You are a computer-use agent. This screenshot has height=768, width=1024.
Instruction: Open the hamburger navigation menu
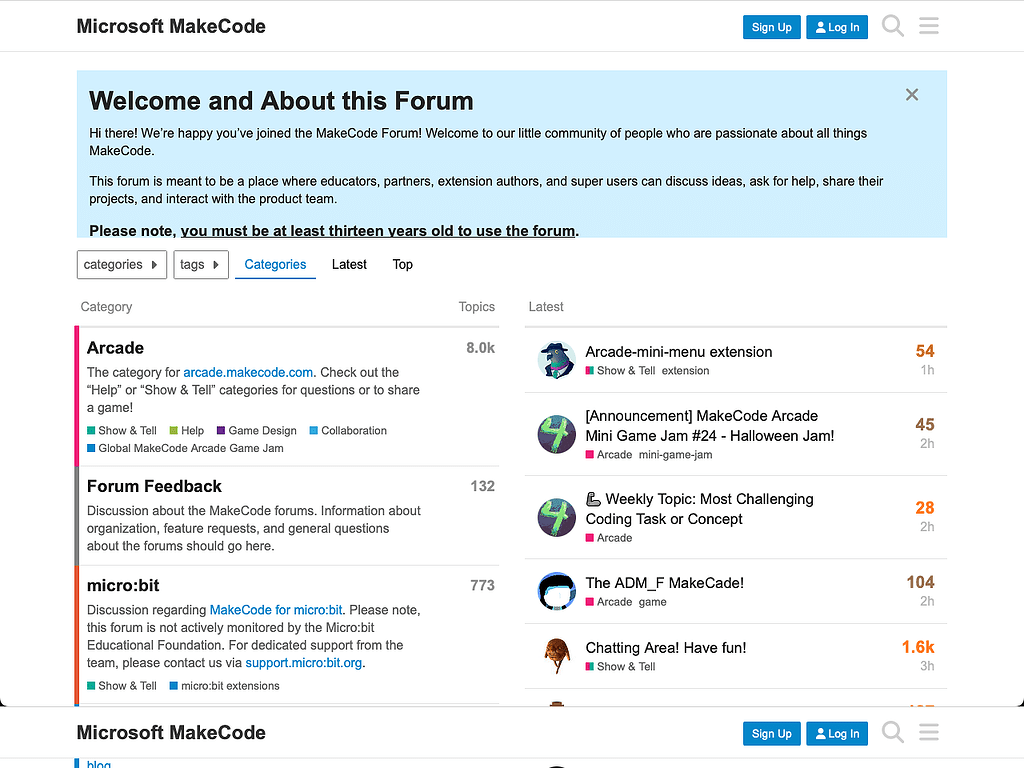click(929, 26)
